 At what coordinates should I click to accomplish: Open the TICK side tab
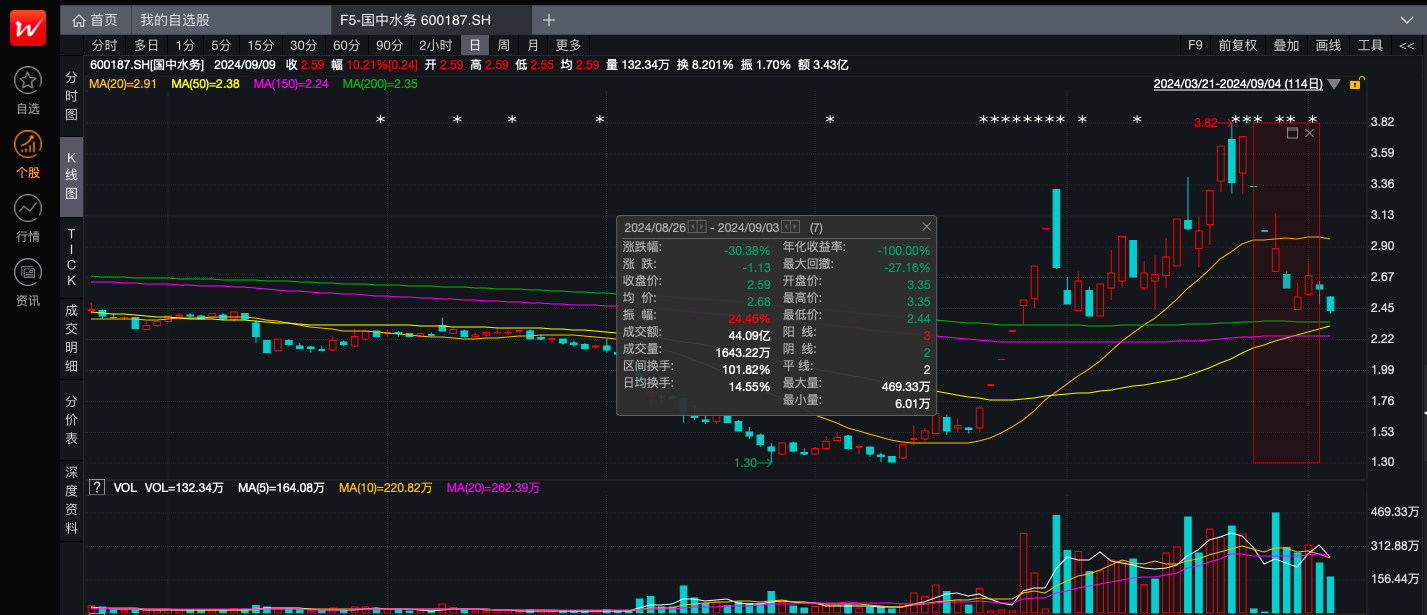pos(71,257)
